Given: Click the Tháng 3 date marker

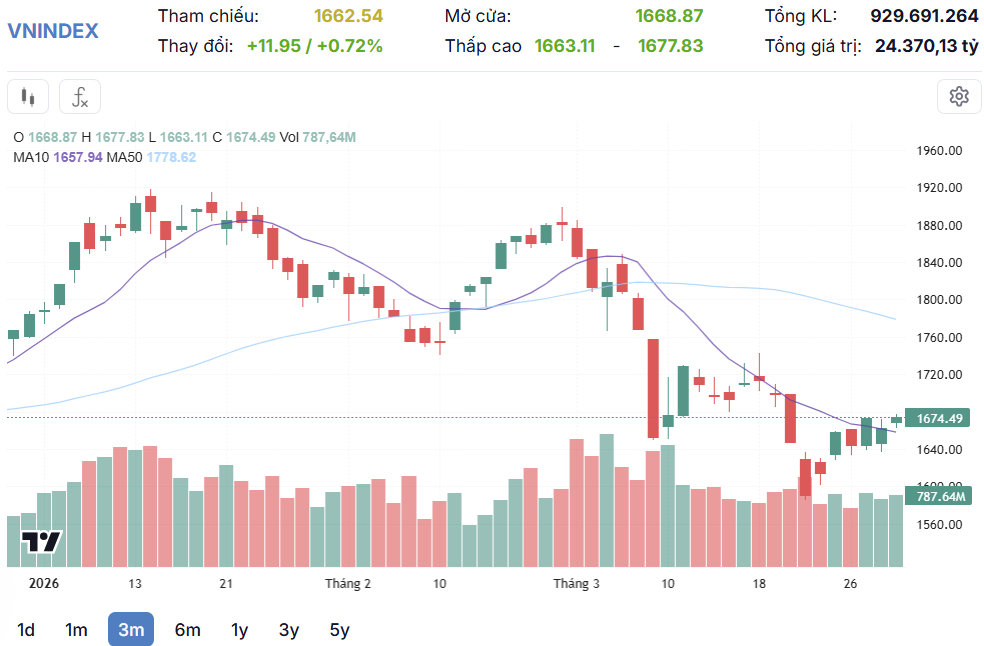Looking at the screenshot, I should click(577, 584).
